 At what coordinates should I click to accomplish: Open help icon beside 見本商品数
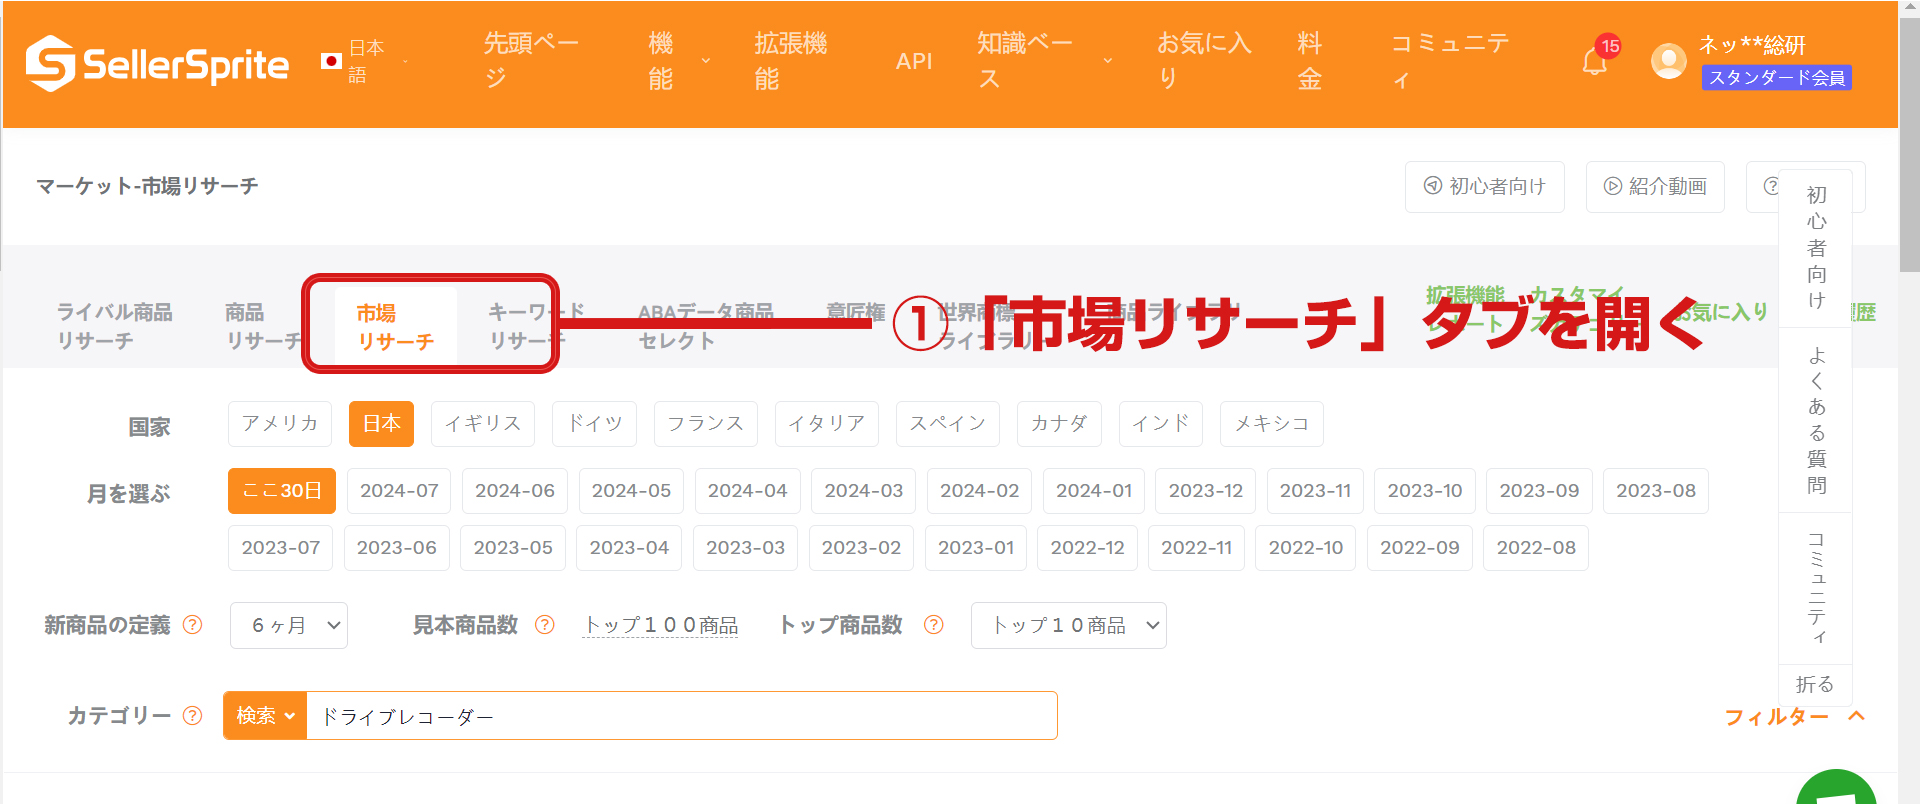click(x=545, y=625)
